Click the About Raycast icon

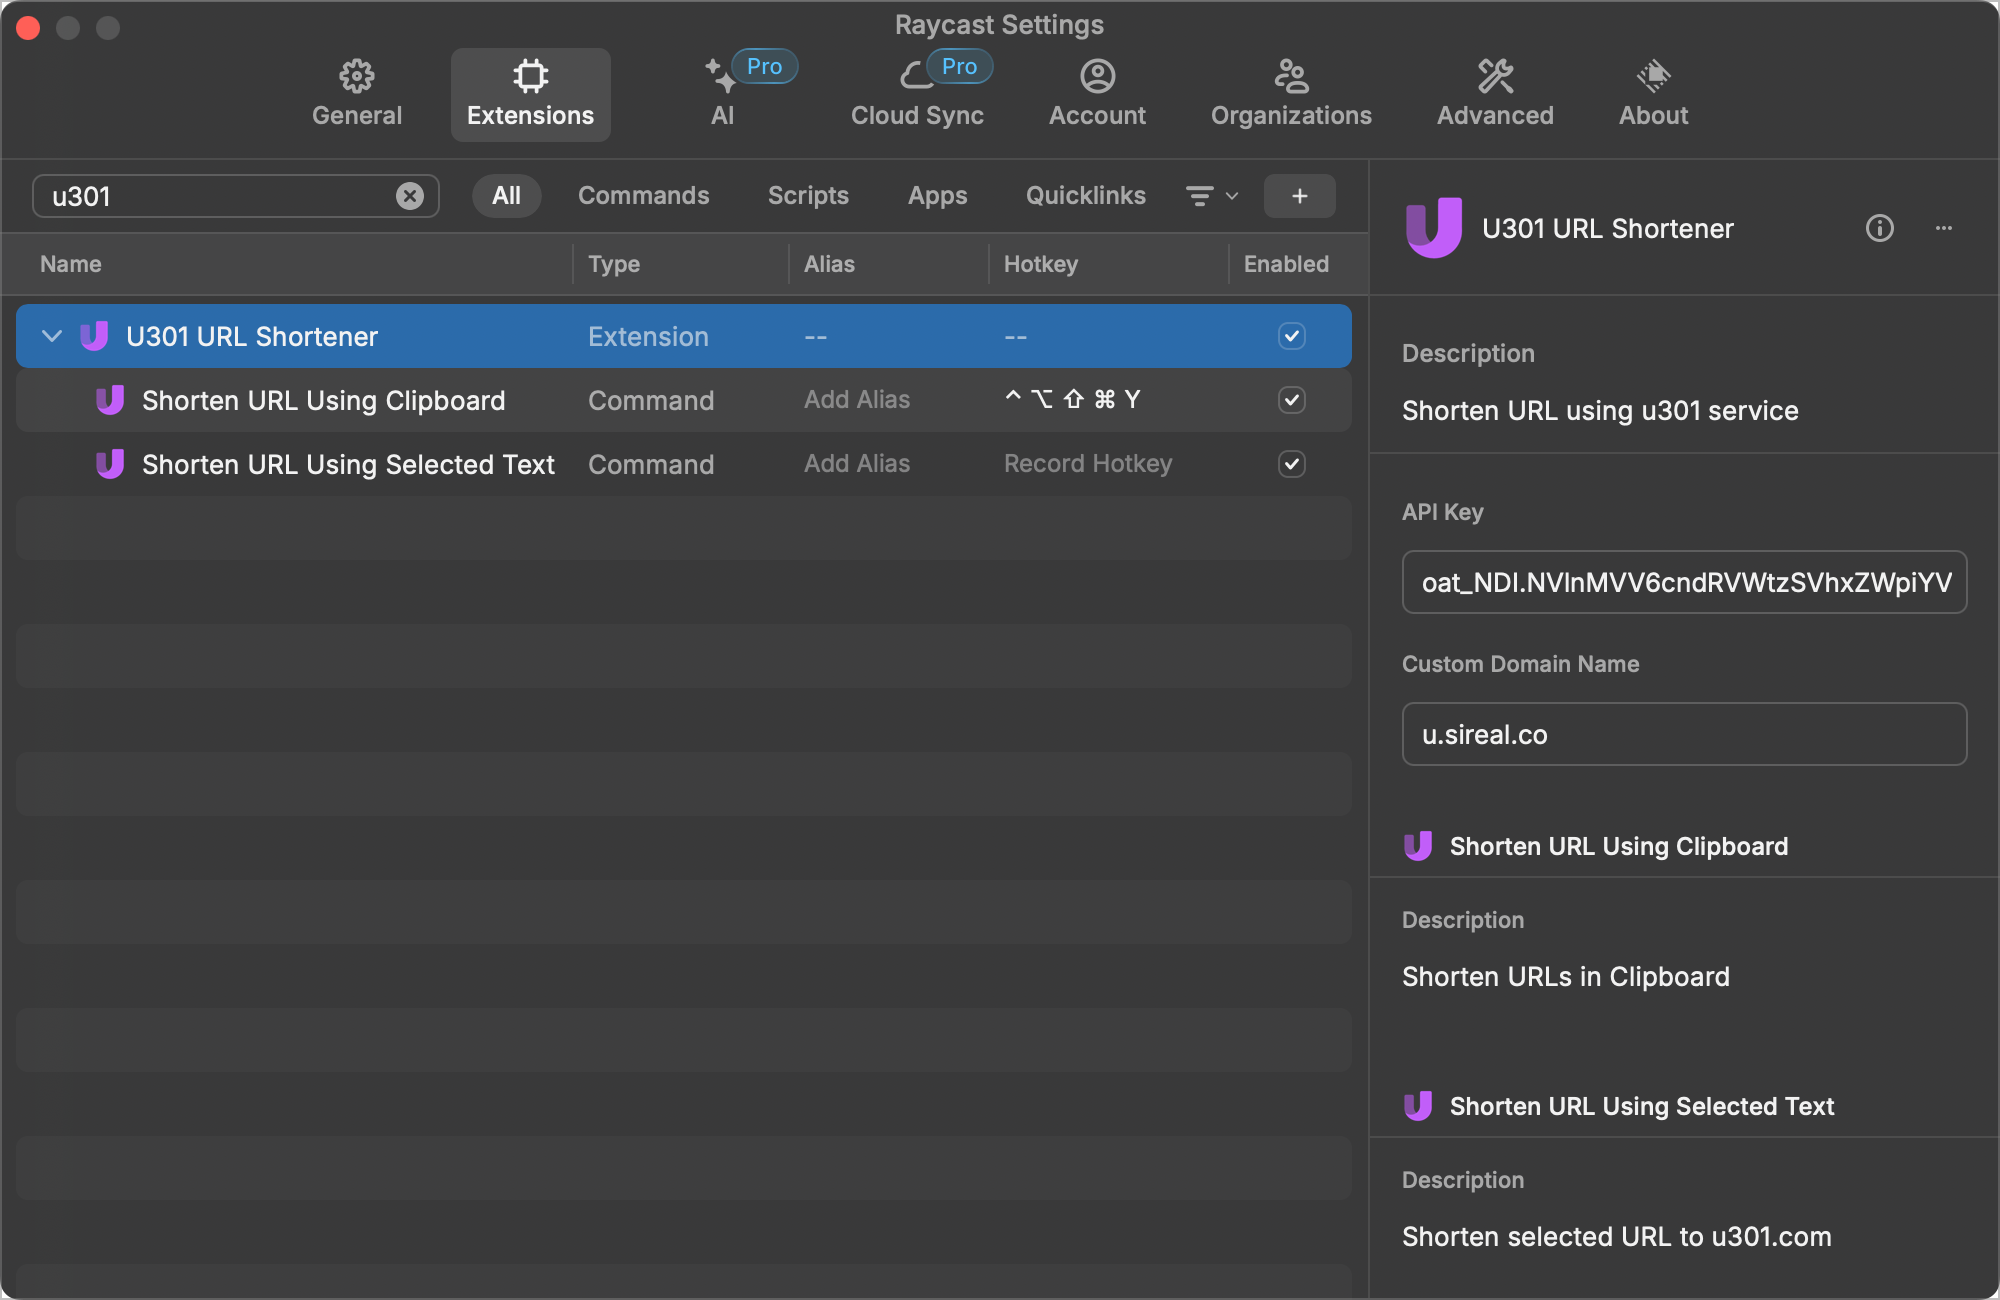[x=1653, y=75]
